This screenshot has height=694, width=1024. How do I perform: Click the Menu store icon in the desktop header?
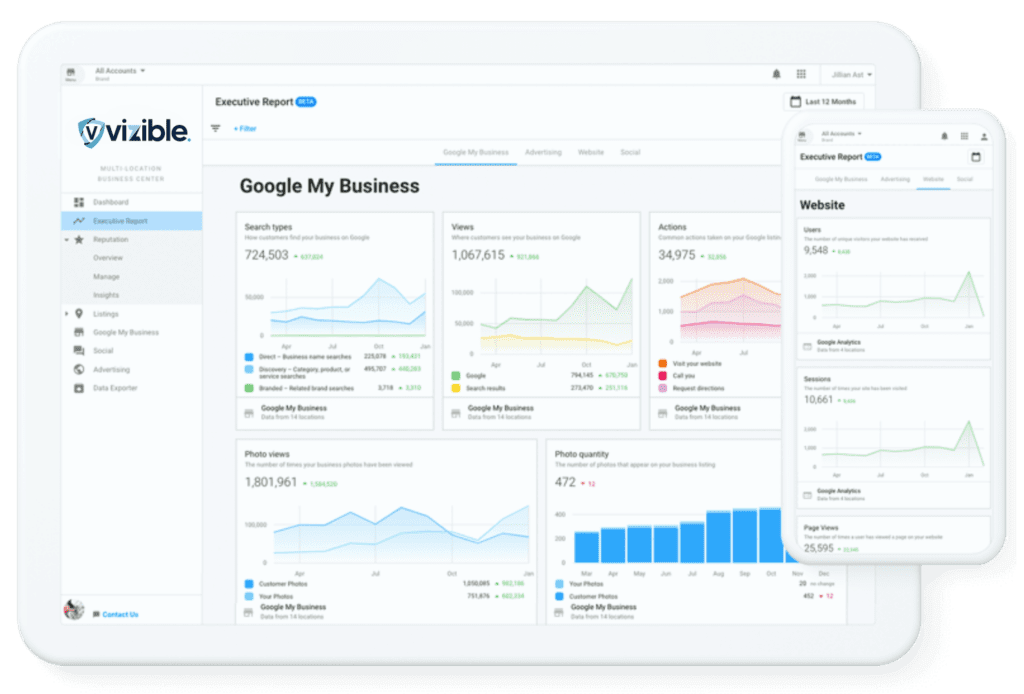coord(71,72)
